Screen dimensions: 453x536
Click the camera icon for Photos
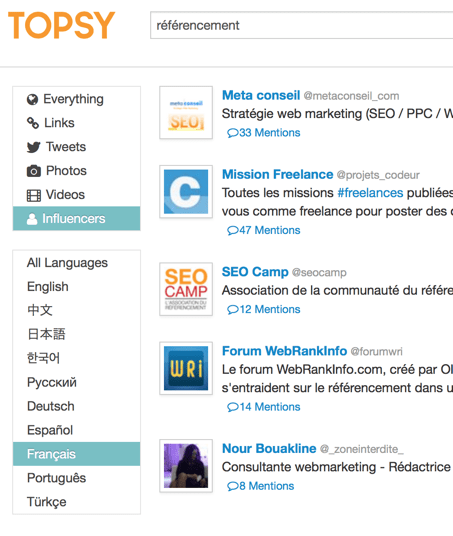coord(34,171)
